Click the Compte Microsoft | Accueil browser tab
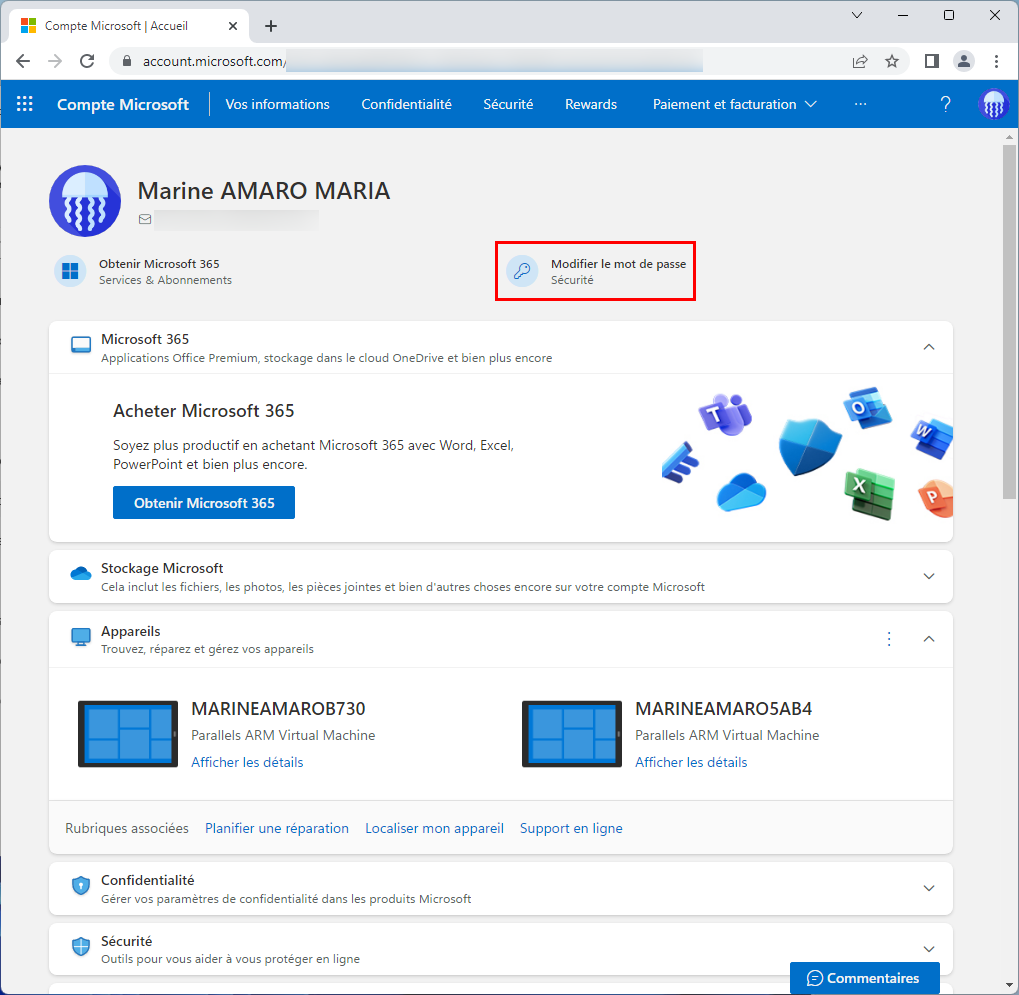 point(128,26)
